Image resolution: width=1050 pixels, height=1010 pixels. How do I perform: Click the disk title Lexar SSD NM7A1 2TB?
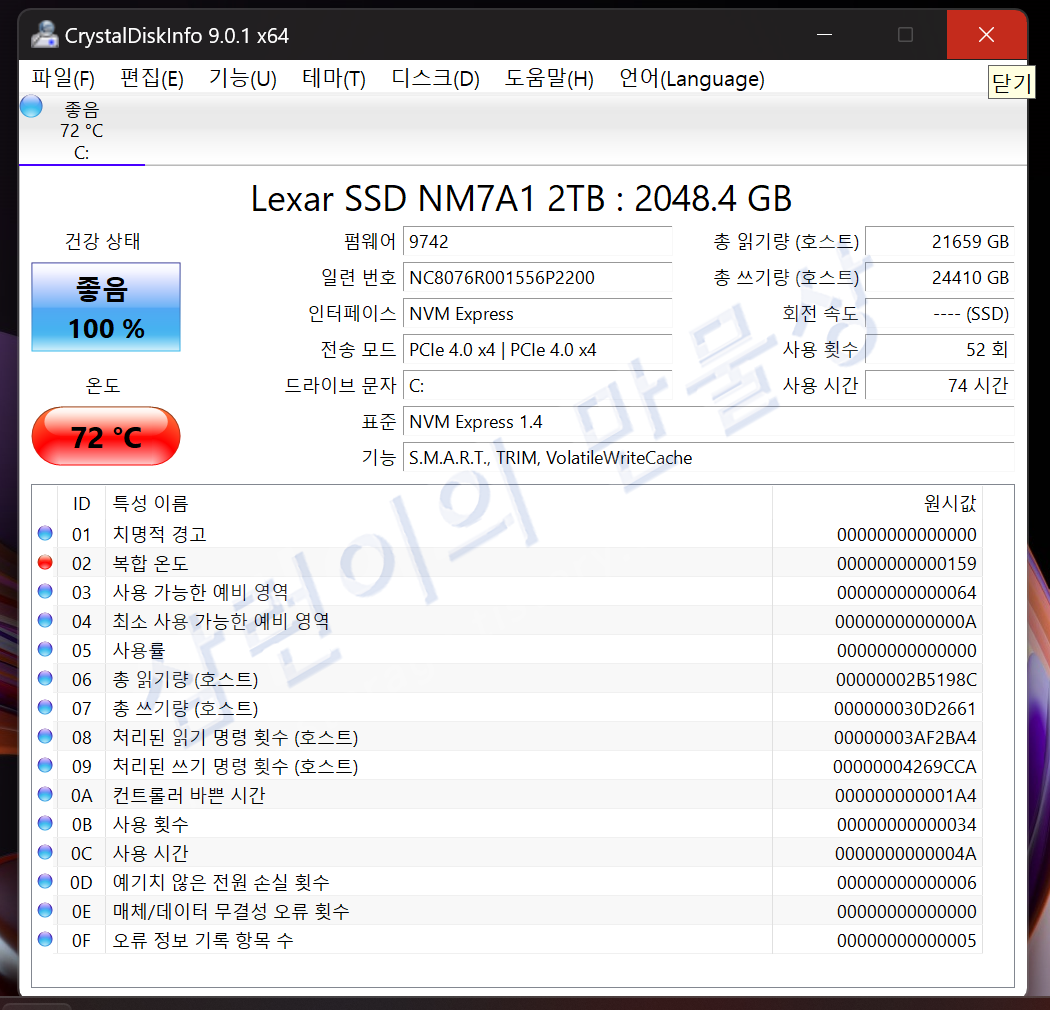pyautogui.click(x=522, y=198)
